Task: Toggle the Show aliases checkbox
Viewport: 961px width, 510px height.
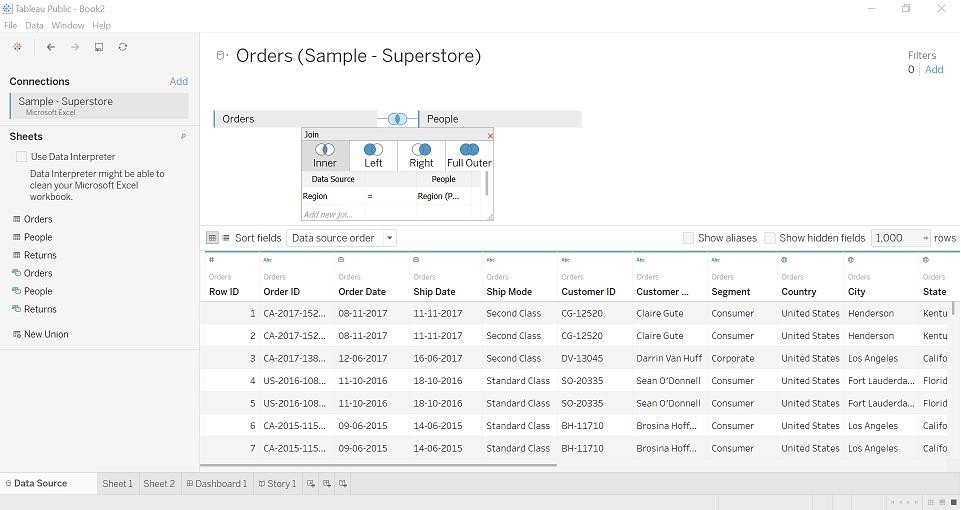Action: [x=688, y=238]
